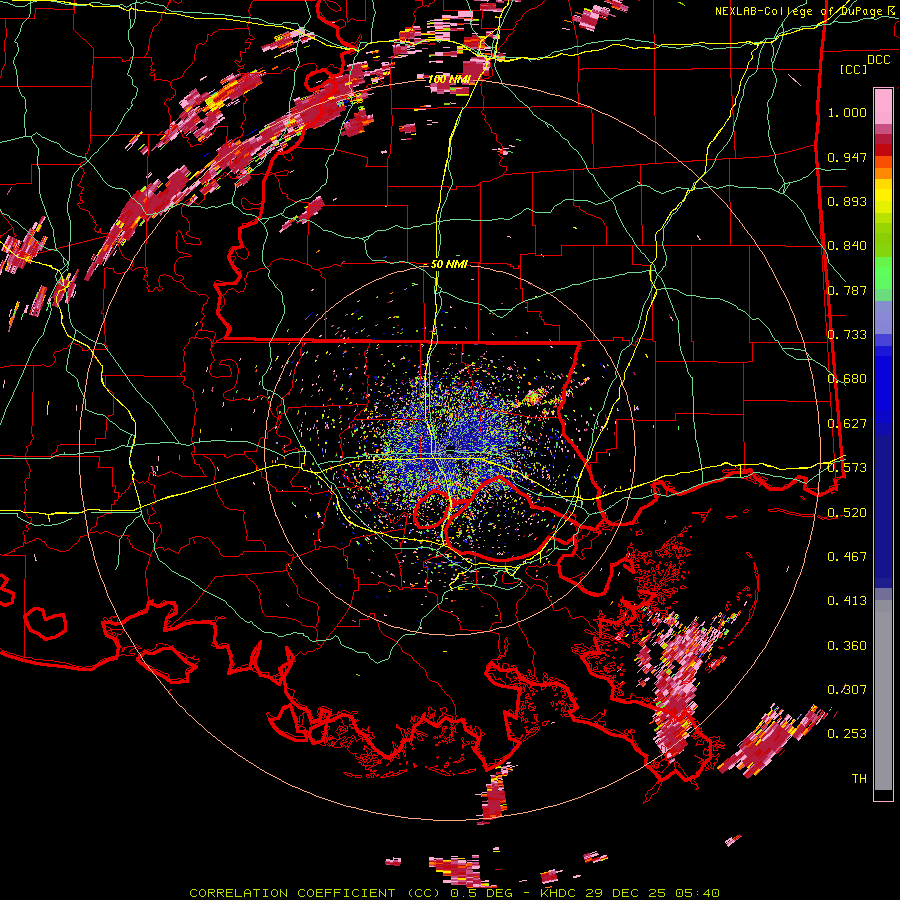Select the 0.307 scale label
The image size is (900, 900).
847,689
